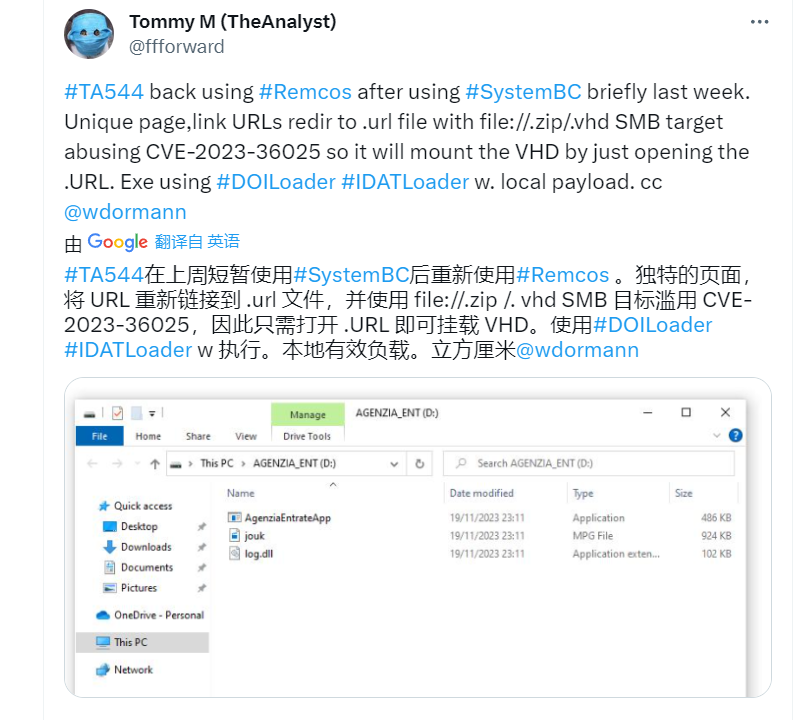Open the File ribbon tab
The image size is (811, 720).
tap(99, 437)
